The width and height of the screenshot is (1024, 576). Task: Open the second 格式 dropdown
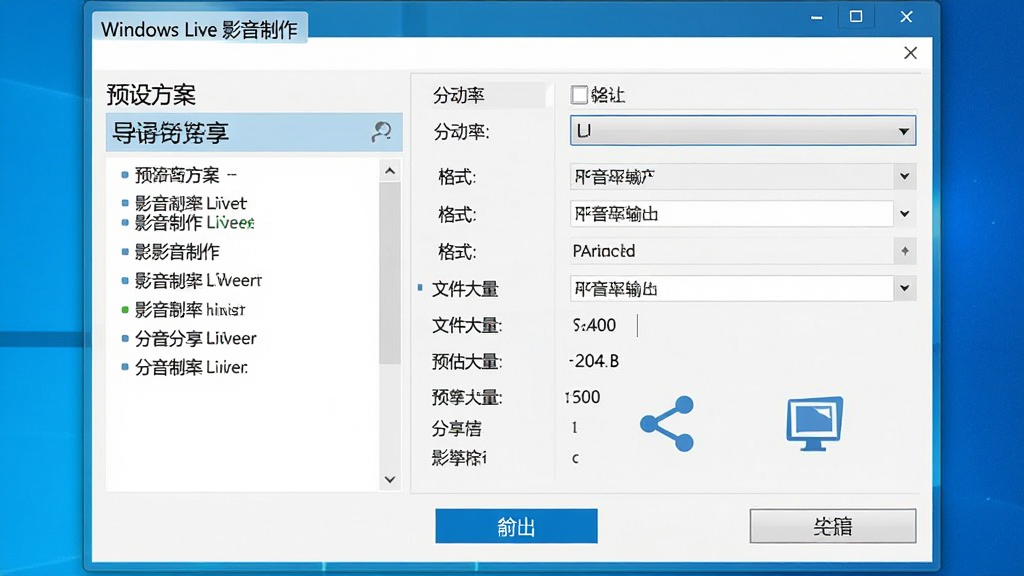743,214
